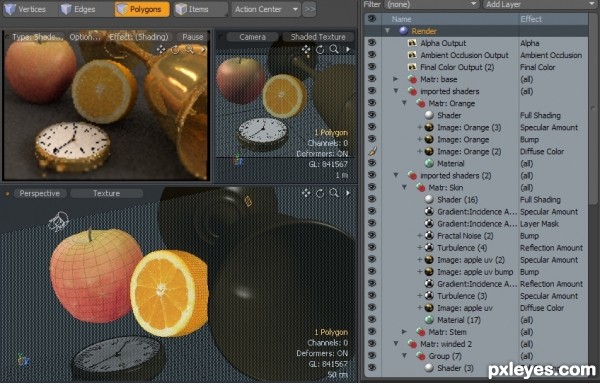This screenshot has width=600, height=383.
Task: Expand the Matr: Stem group
Action: [404, 332]
